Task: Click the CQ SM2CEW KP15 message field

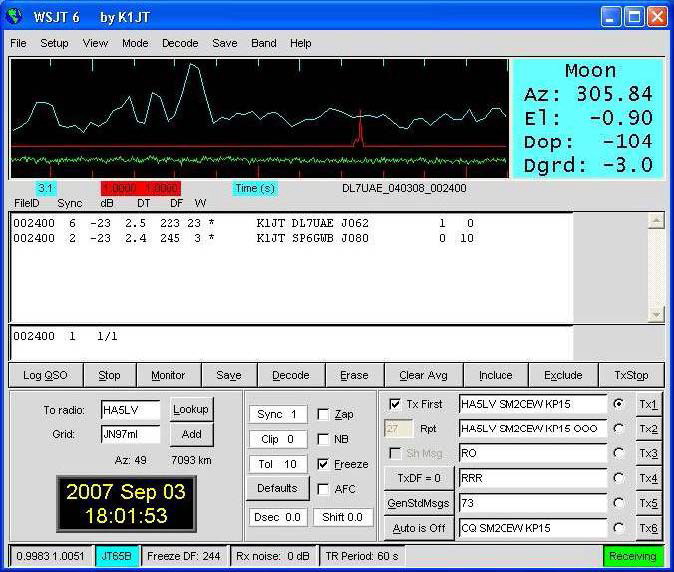Action: click(533, 528)
